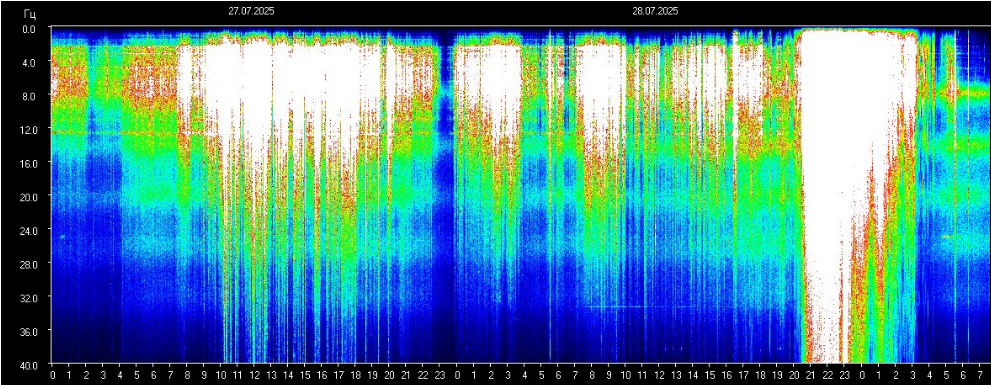This screenshot has height=385, width=991.
Task: Click hour 23 marker of the first day
Action: click(440, 375)
